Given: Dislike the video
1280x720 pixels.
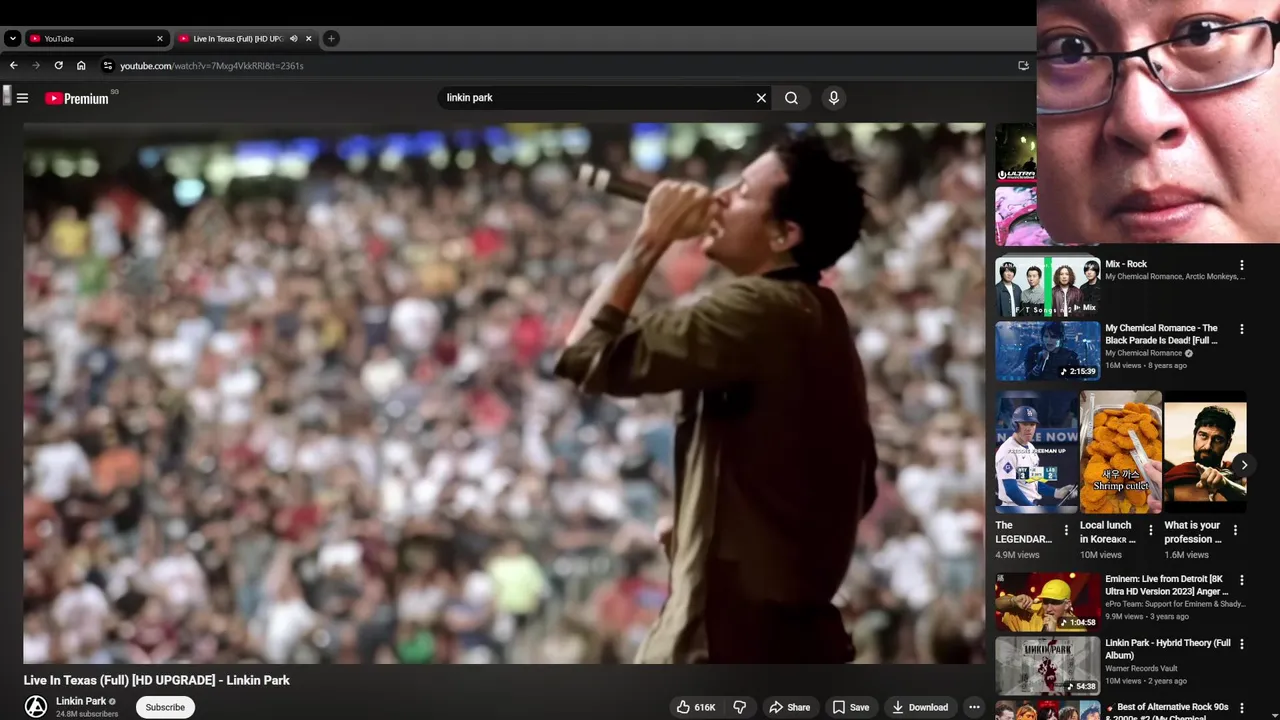Looking at the screenshot, I should tap(740, 707).
